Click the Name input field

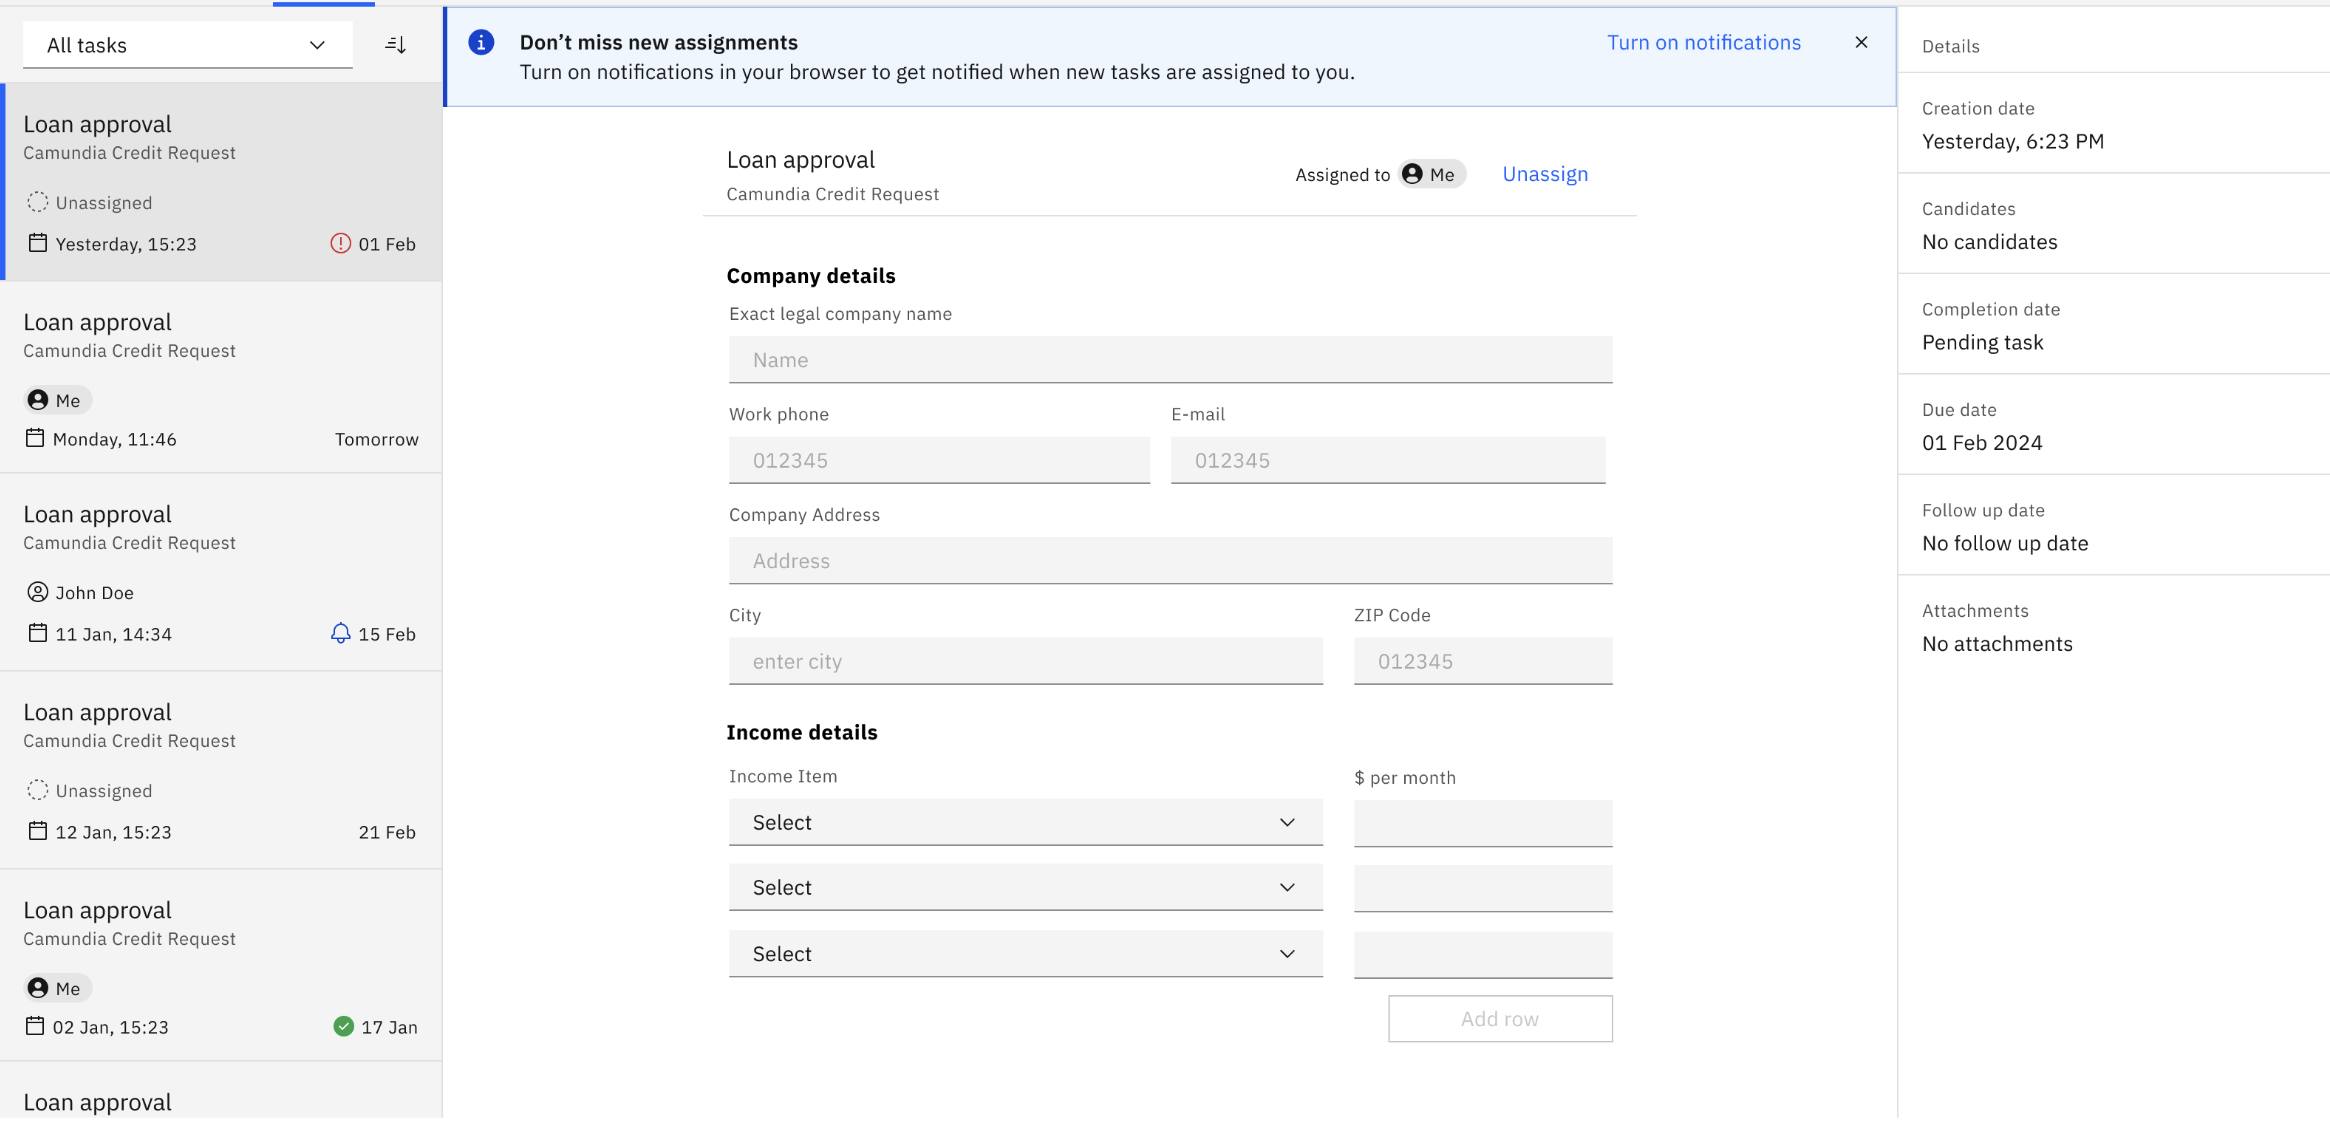coord(1169,358)
